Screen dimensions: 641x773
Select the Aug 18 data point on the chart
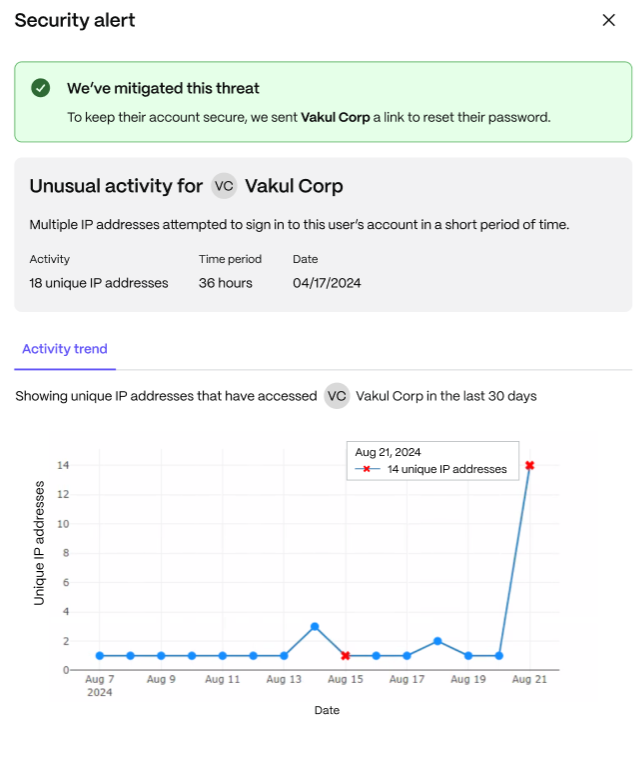(x=437, y=641)
